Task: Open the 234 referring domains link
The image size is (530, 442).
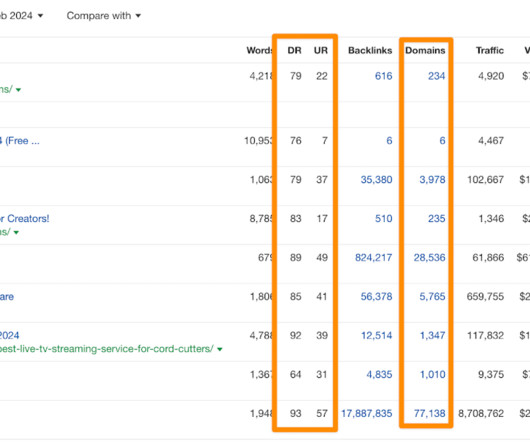Action: point(436,76)
